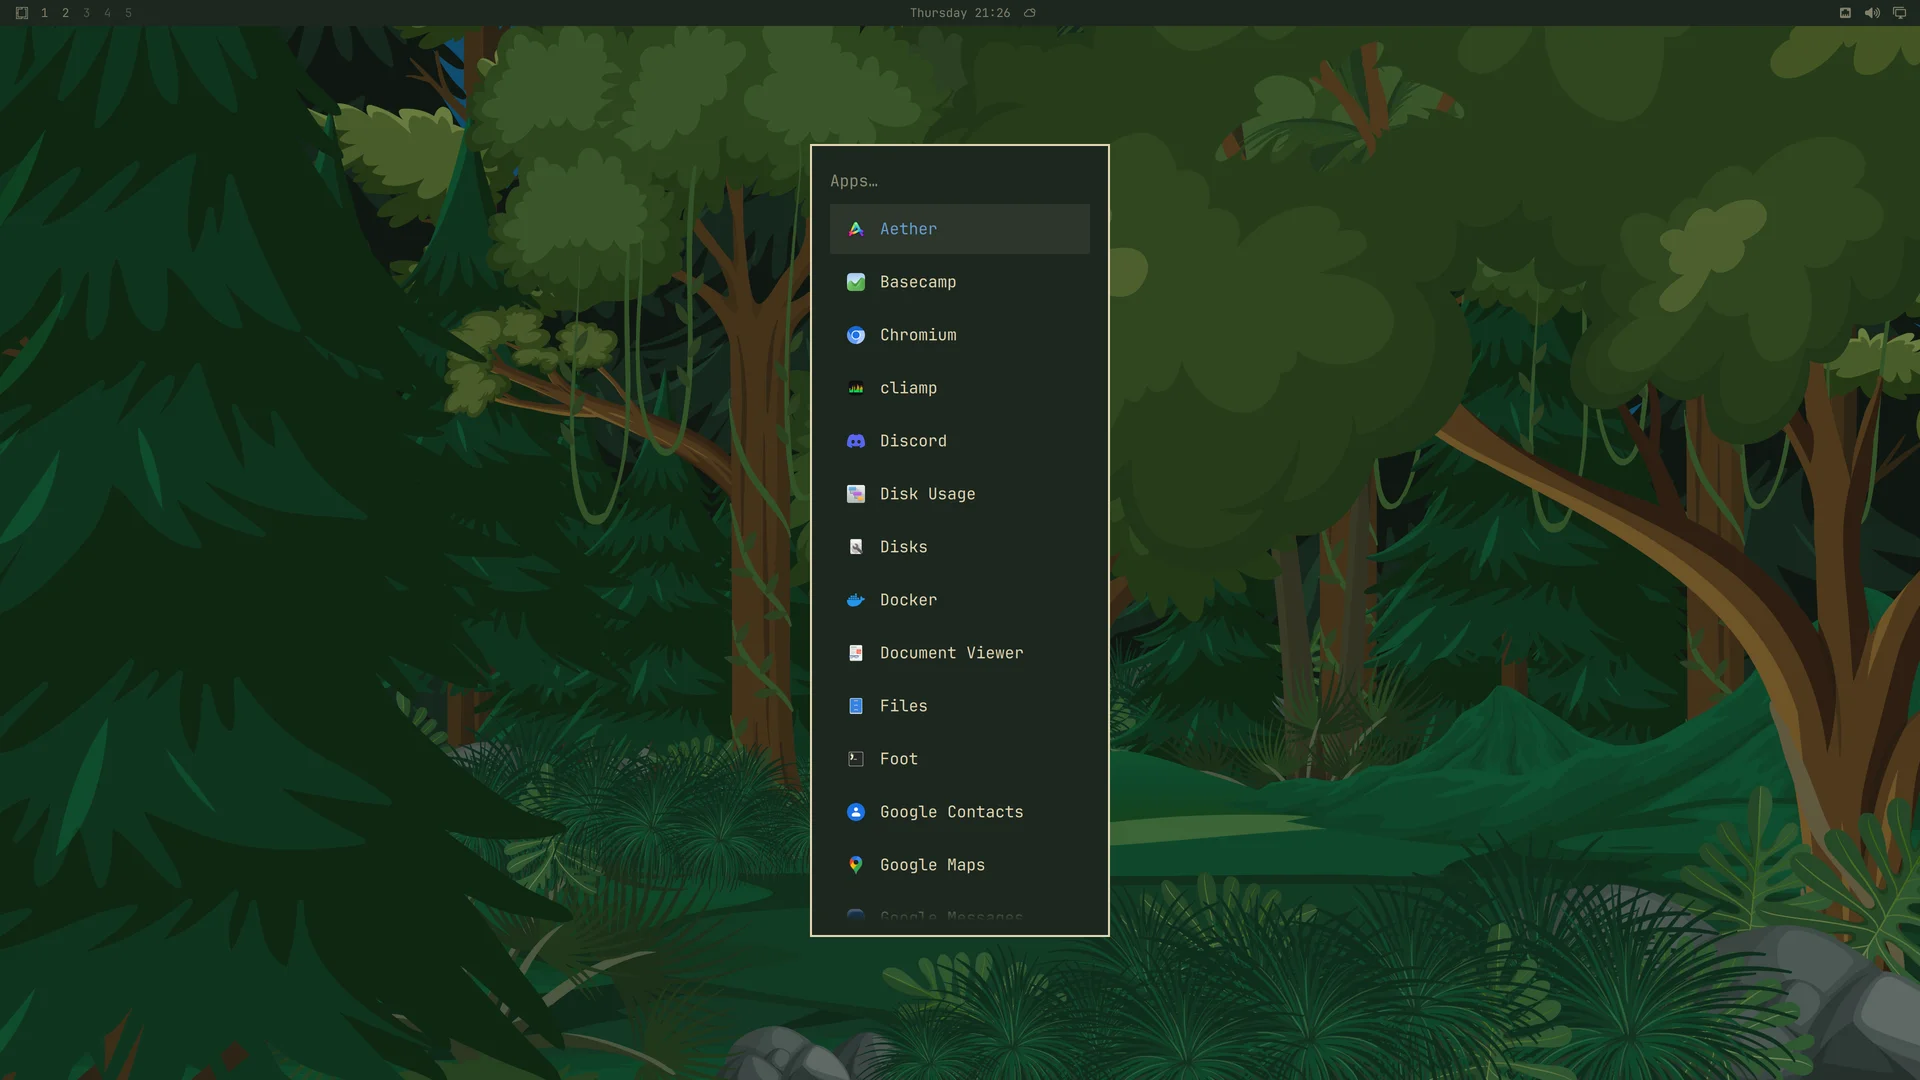Launch the Files app entry
Image resolution: width=1920 pixels, height=1080 pixels.
pos(960,706)
